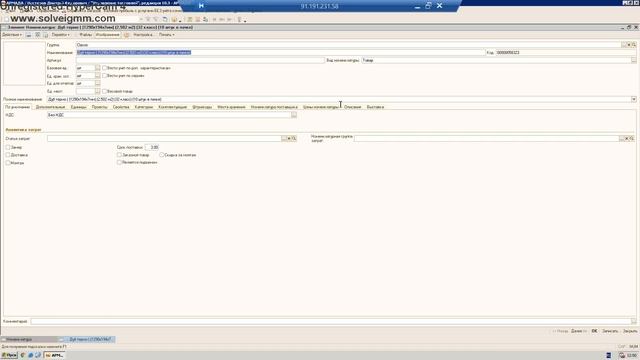Click the Изображения toolbar button
The height and width of the screenshot is (360, 640).
click(107, 35)
